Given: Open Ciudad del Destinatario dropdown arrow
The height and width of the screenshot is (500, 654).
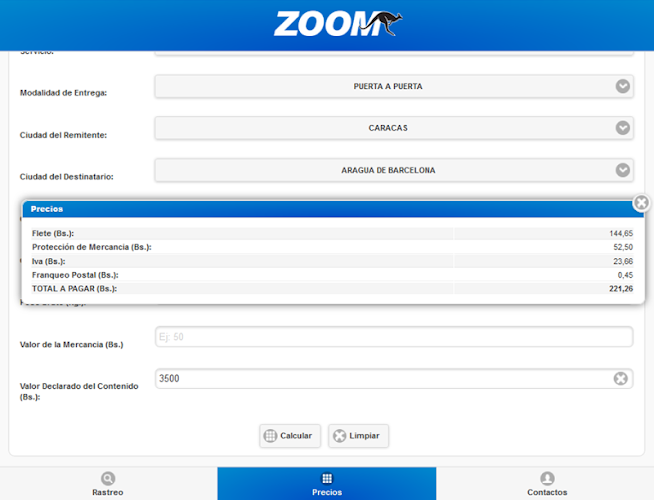Looking at the screenshot, I should (x=623, y=170).
